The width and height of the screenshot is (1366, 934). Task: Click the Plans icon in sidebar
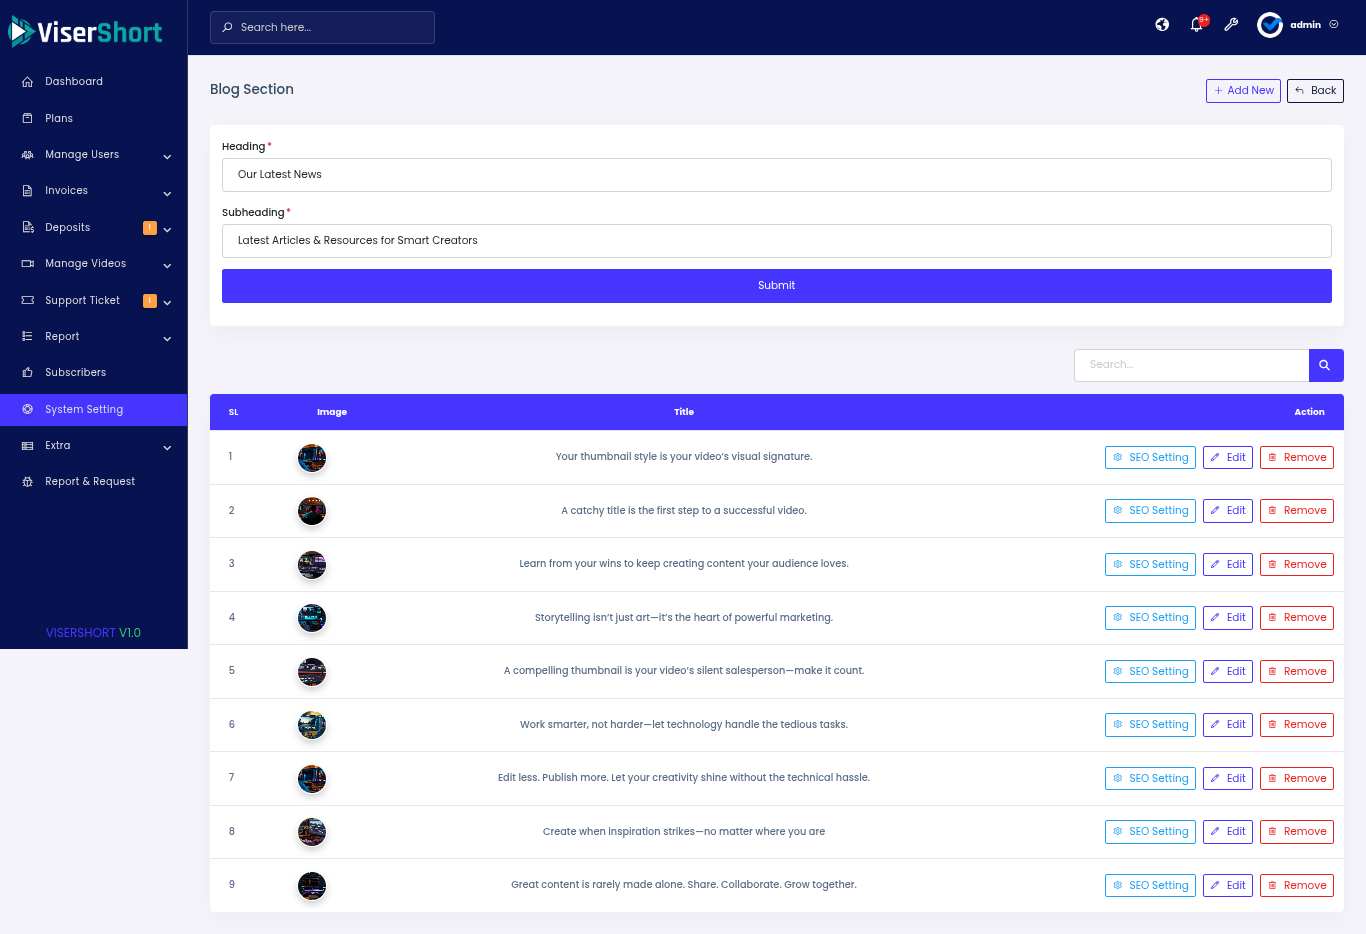(28, 119)
